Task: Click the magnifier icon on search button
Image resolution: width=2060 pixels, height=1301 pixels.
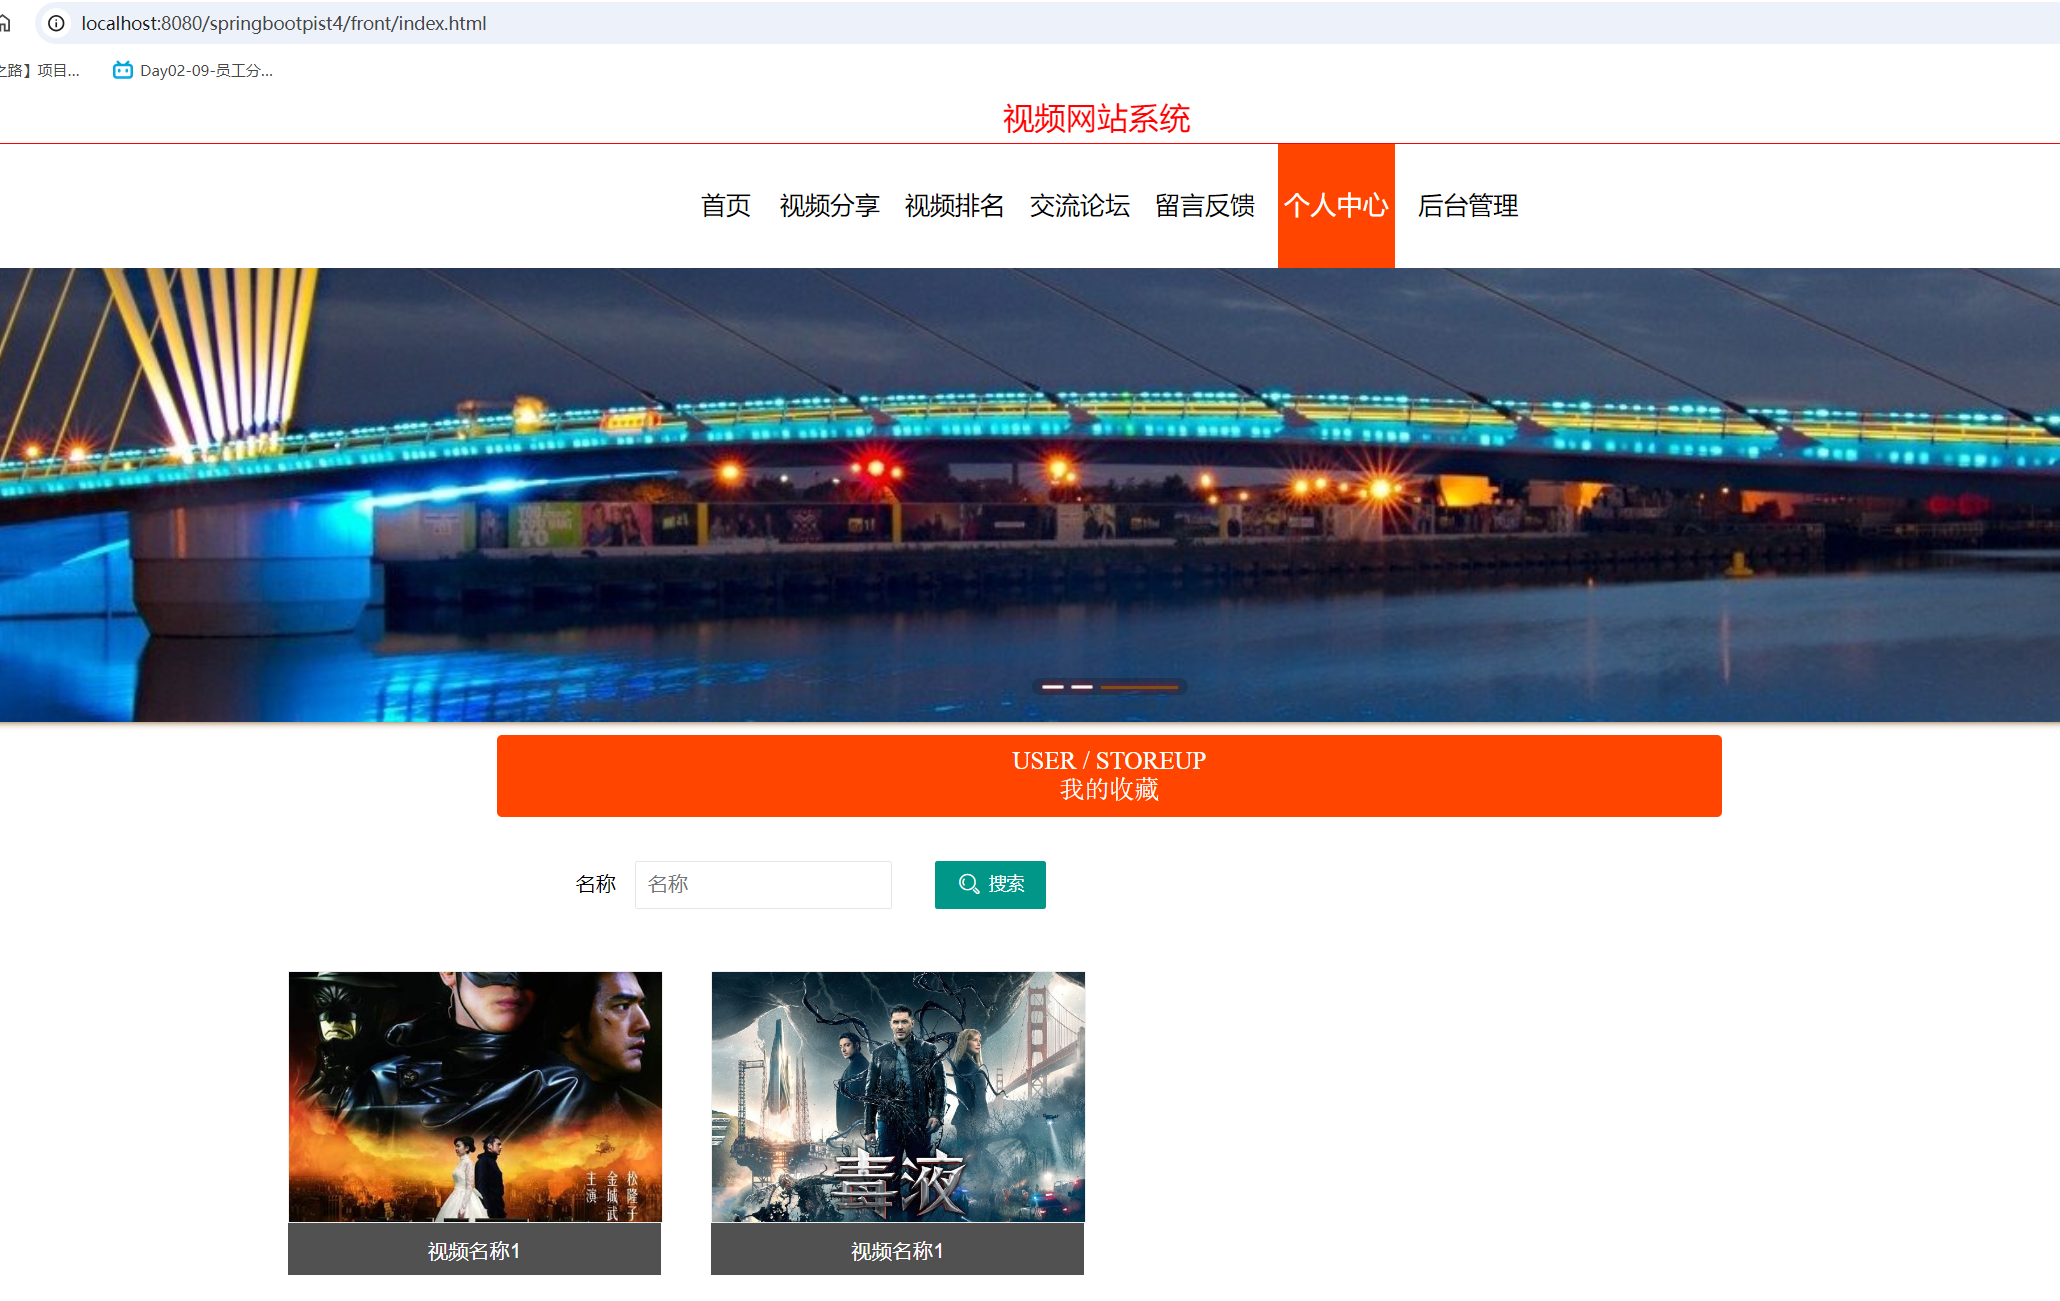Action: pos(968,884)
